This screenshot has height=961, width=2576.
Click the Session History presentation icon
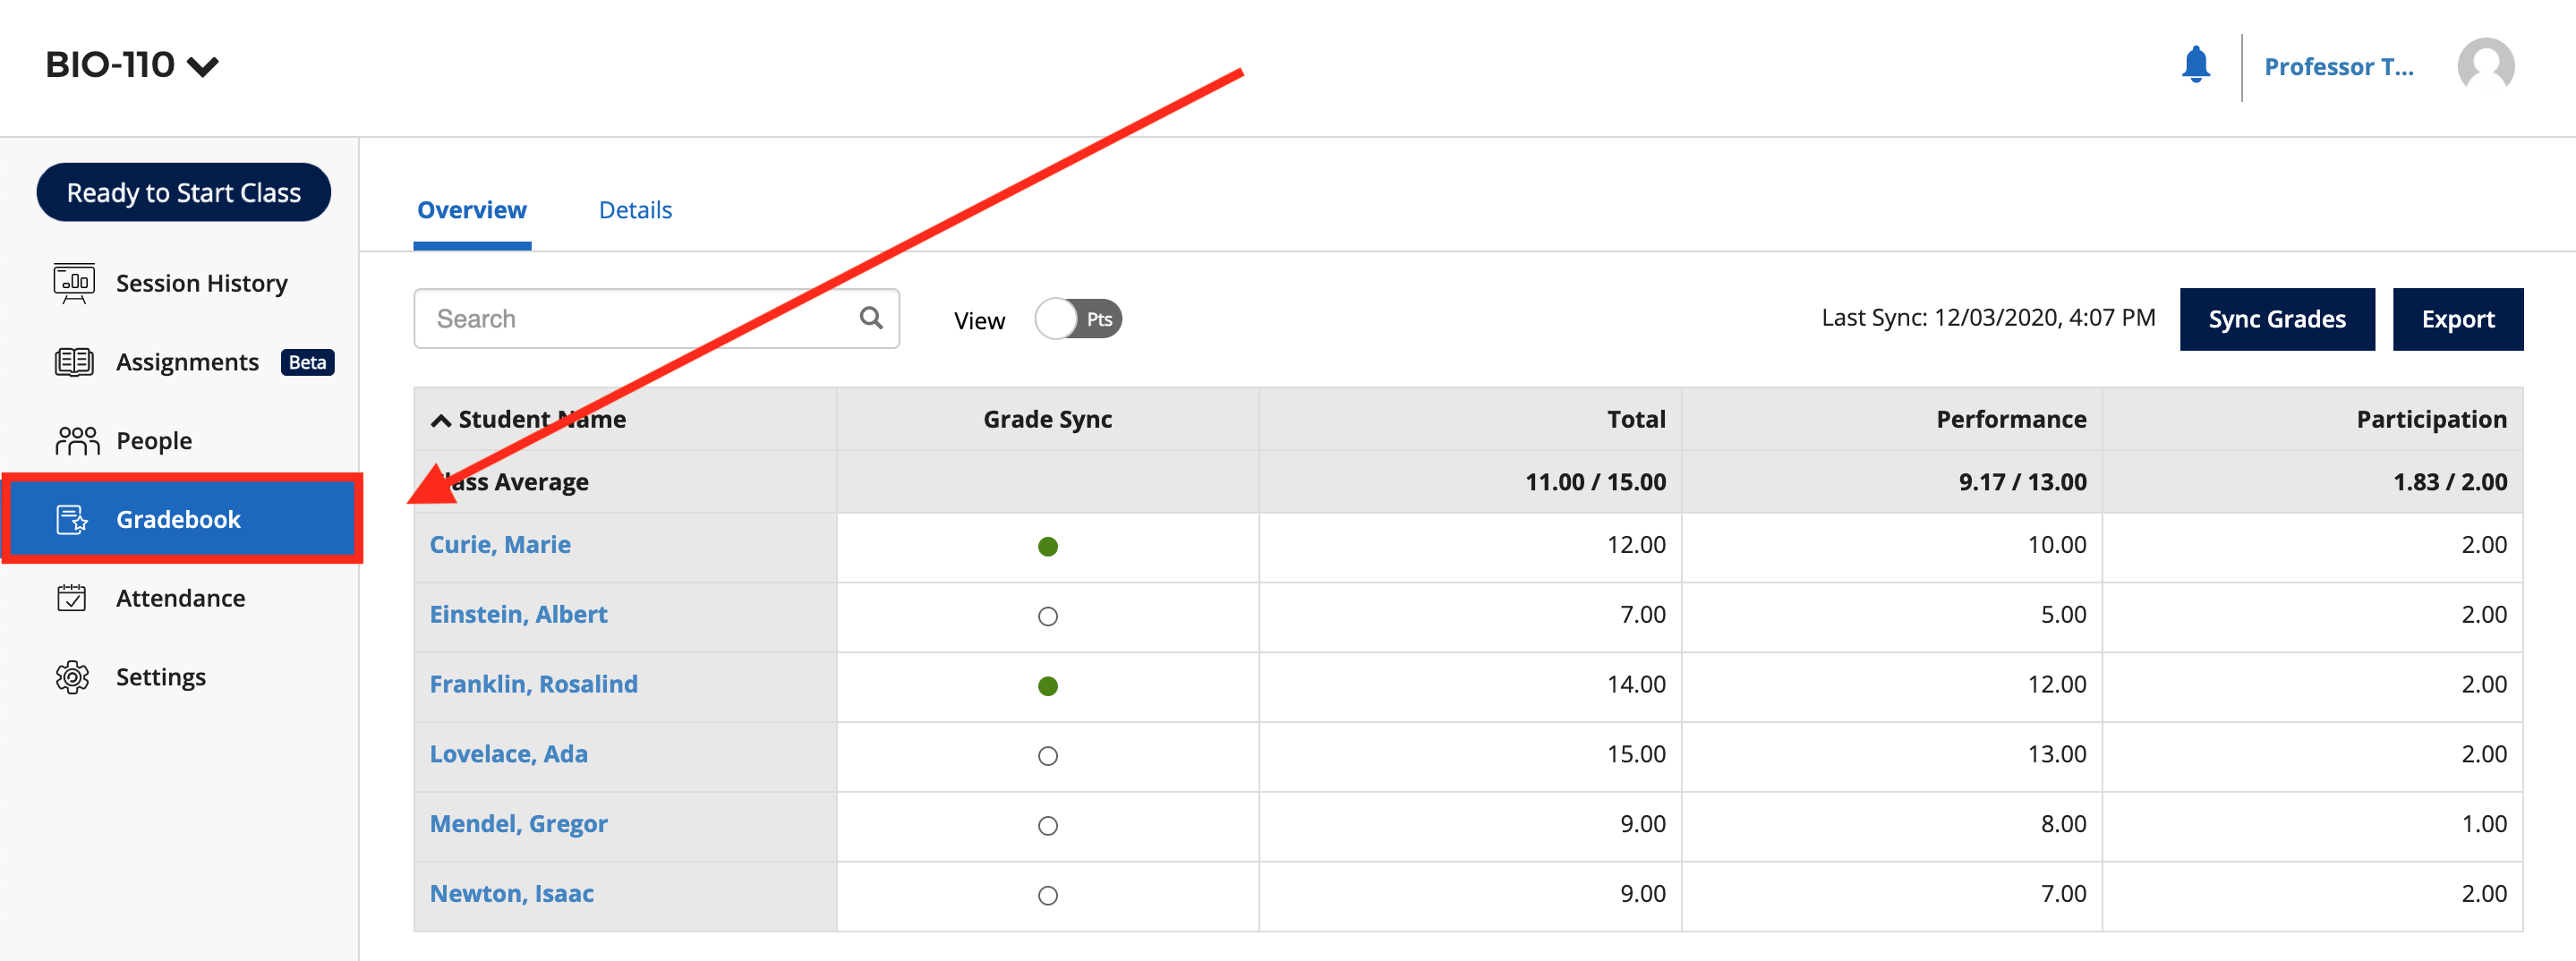74,283
